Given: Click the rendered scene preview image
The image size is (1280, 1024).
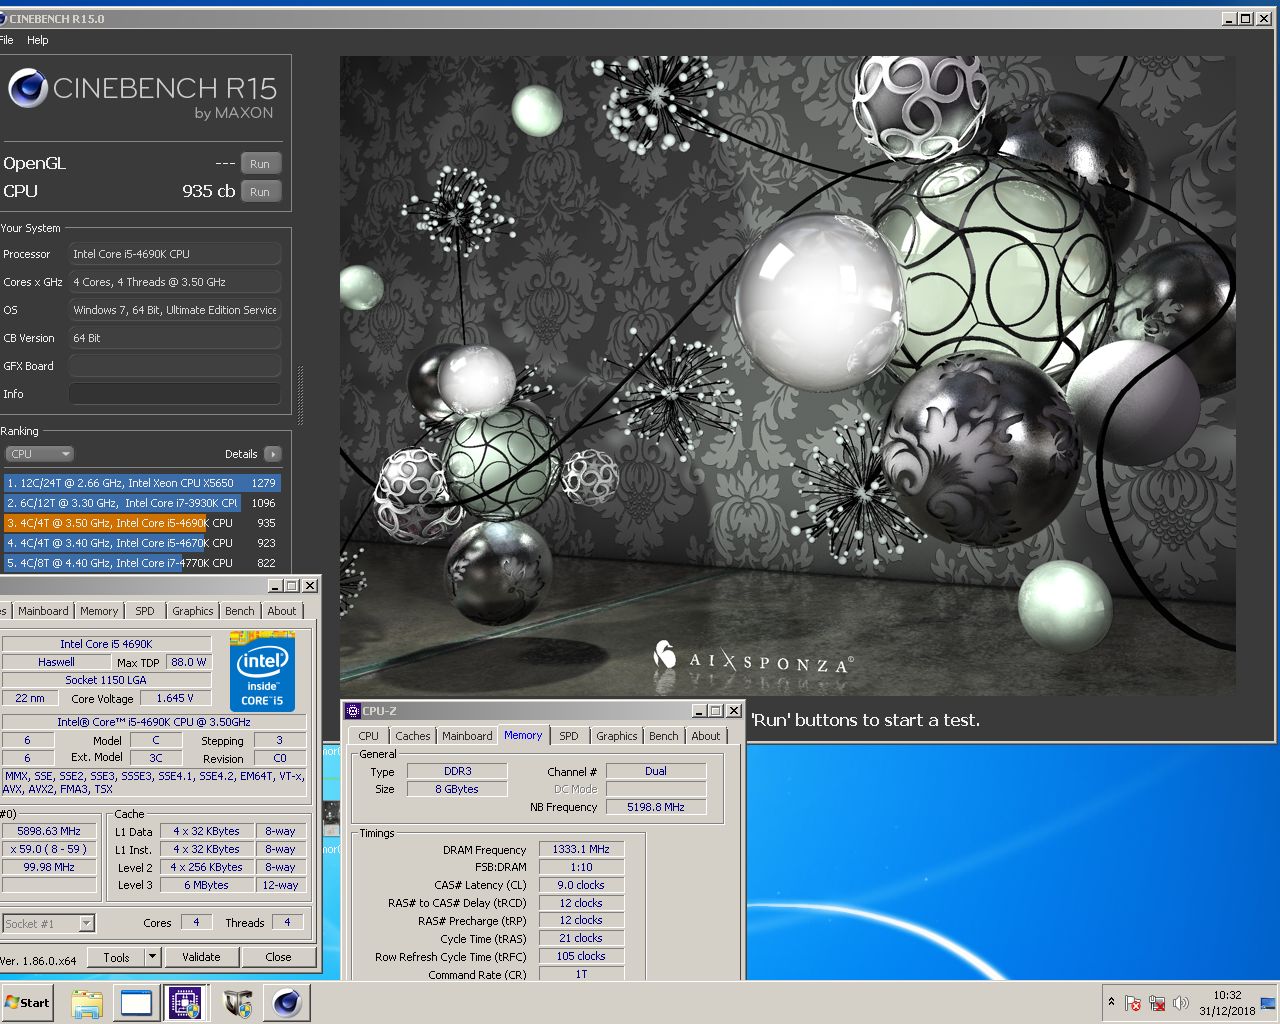Looking at the screenshot, I should click(x=787, y=375).
